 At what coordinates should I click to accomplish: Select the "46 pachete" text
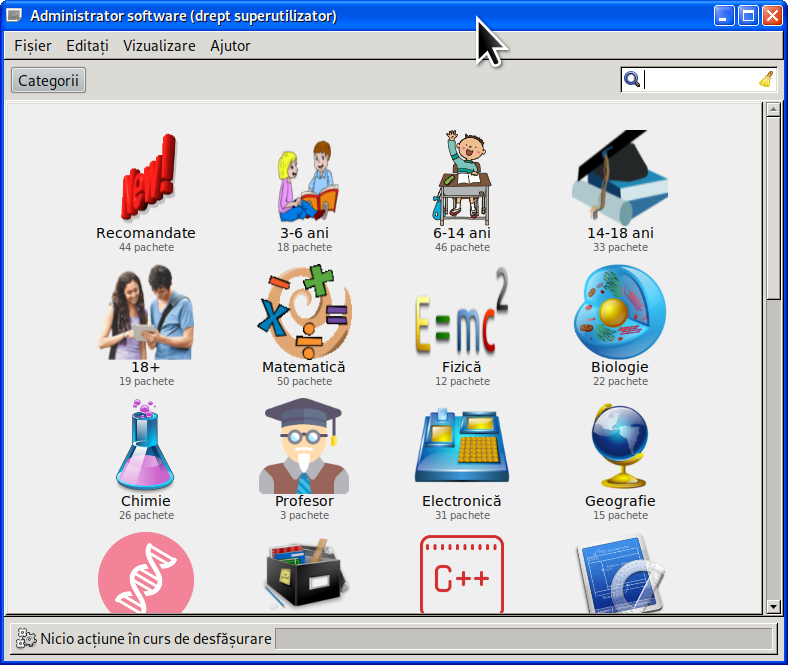pos(462,247)
